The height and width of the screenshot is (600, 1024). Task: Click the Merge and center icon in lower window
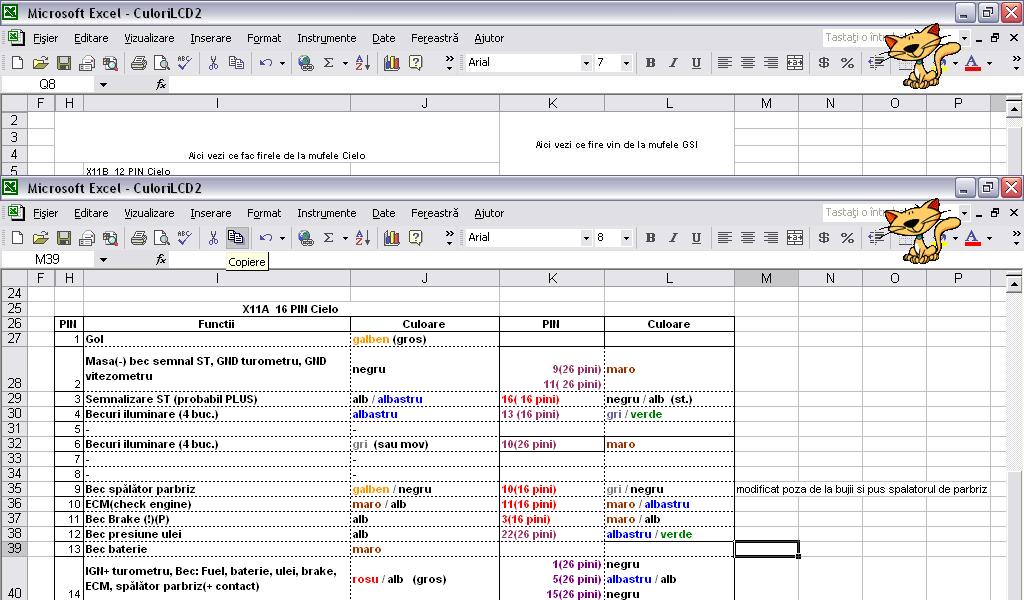(x=795, y=238)
